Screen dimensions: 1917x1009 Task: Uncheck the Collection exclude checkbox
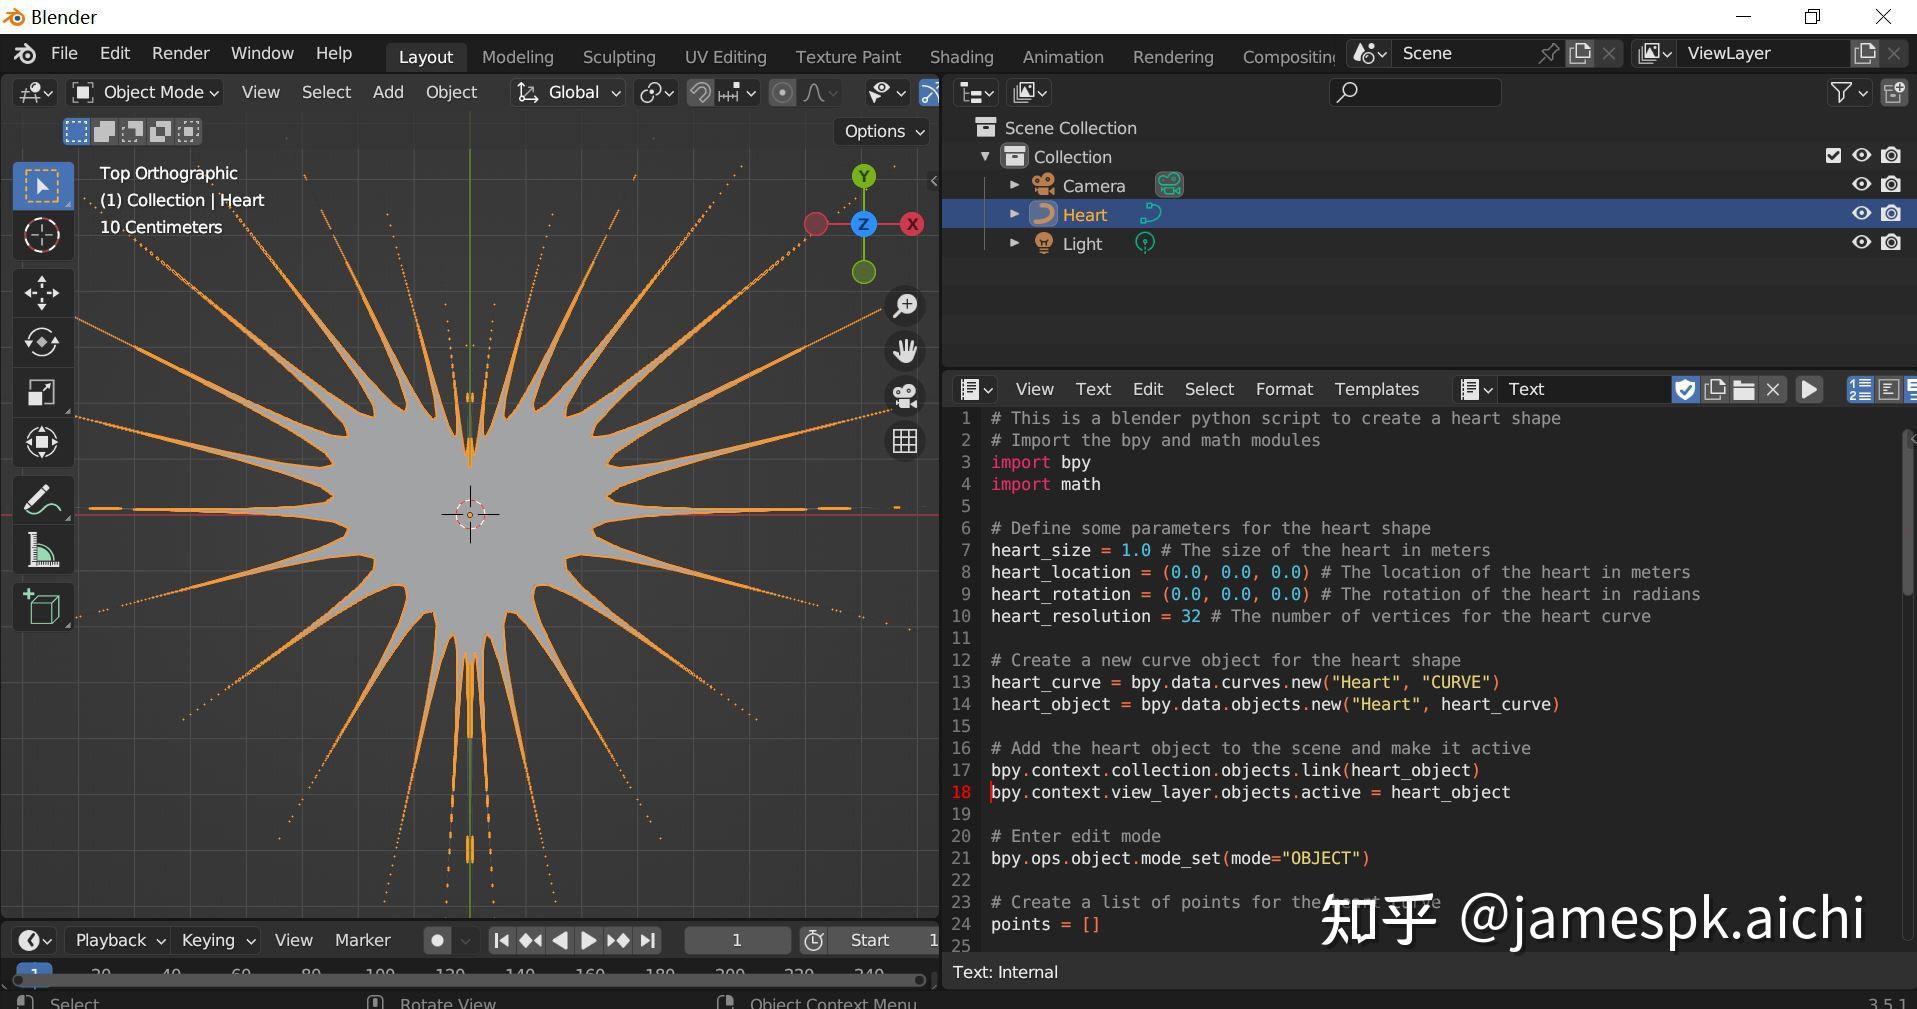[x=1833, y=156]
